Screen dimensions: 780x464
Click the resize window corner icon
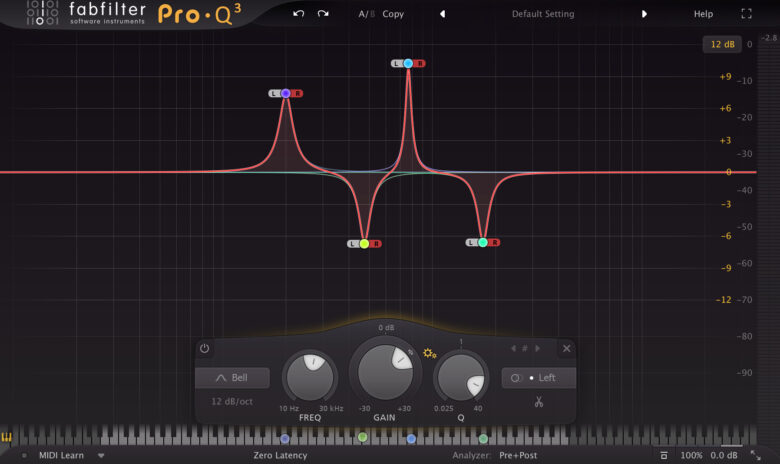(756, 455)
